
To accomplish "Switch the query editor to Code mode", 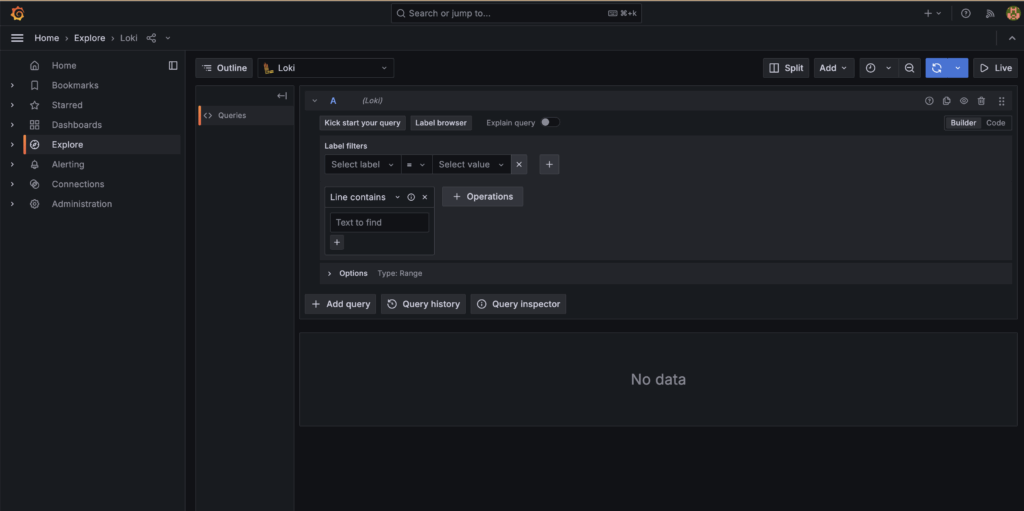I will 995,123.
